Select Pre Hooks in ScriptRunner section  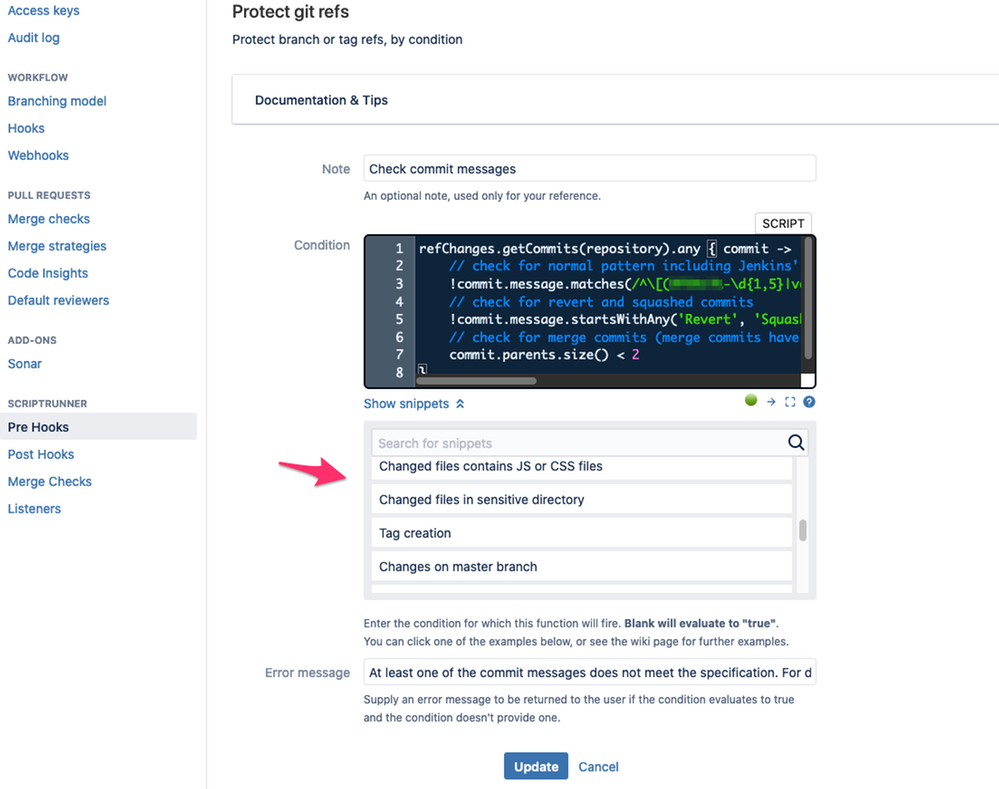98,427
